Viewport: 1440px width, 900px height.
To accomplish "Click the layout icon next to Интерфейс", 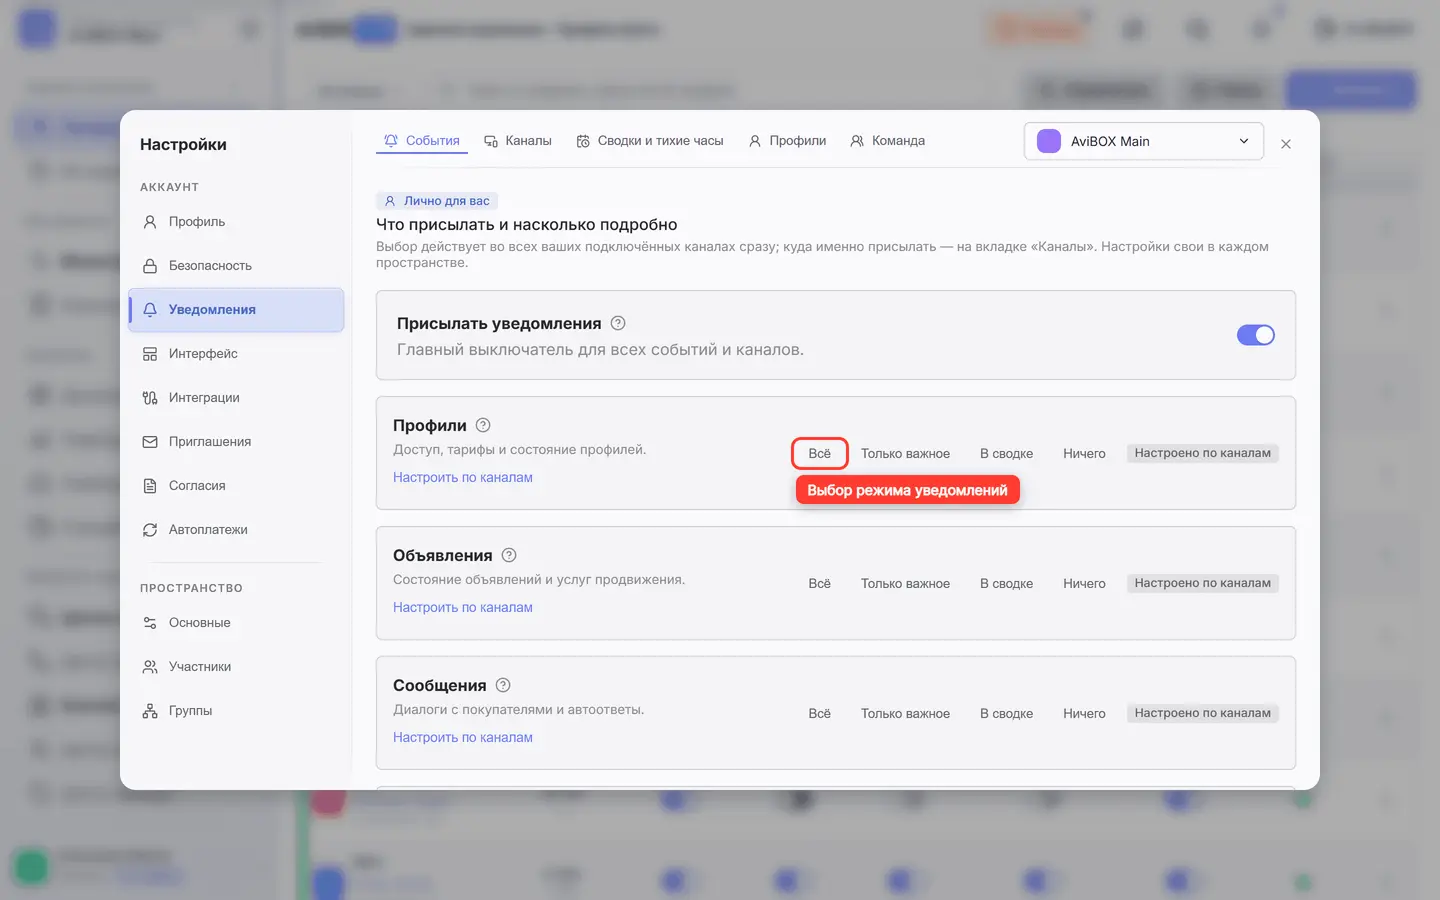I will tap(150, 354).
